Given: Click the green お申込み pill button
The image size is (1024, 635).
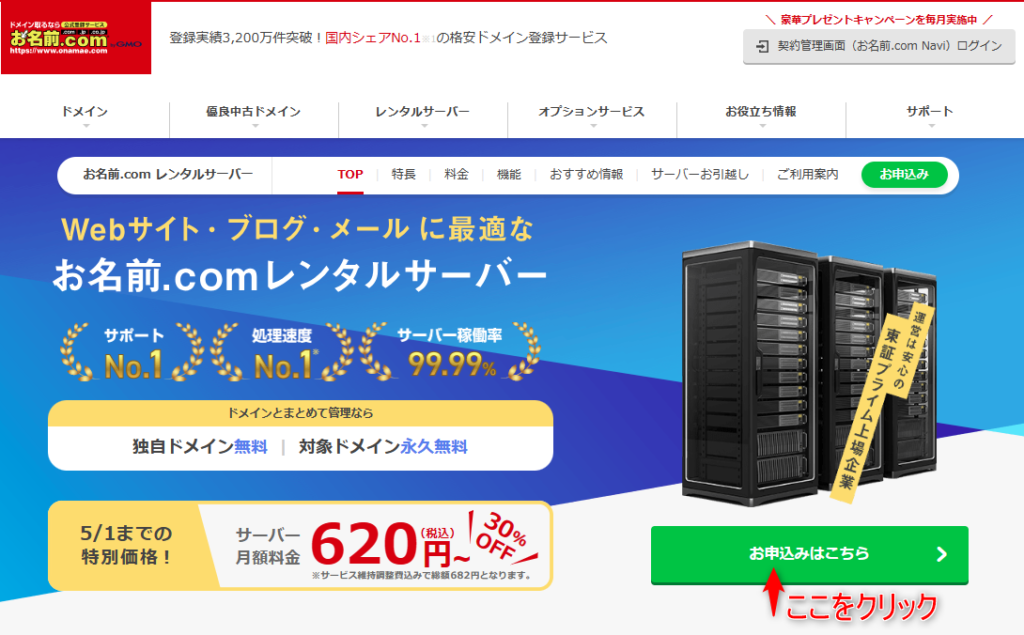Looking at the screenshot, I should 904,174.
